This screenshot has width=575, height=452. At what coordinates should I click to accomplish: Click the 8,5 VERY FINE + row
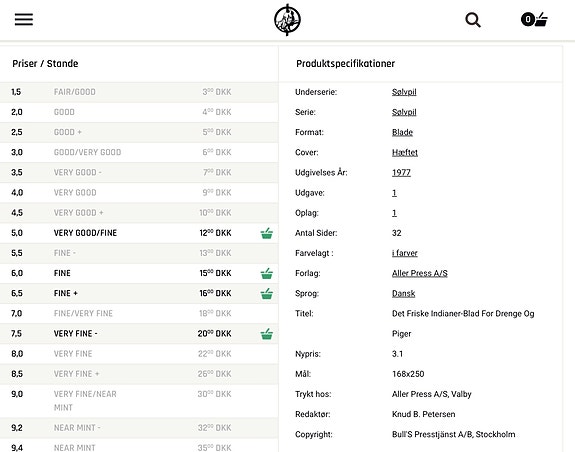tap(139, 374)
